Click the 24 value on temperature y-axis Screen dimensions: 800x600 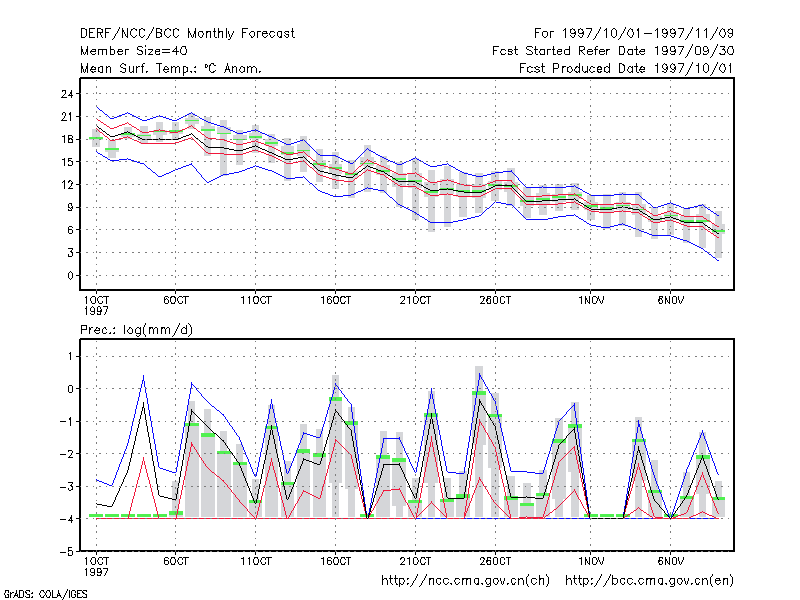[x=67, y=94]
